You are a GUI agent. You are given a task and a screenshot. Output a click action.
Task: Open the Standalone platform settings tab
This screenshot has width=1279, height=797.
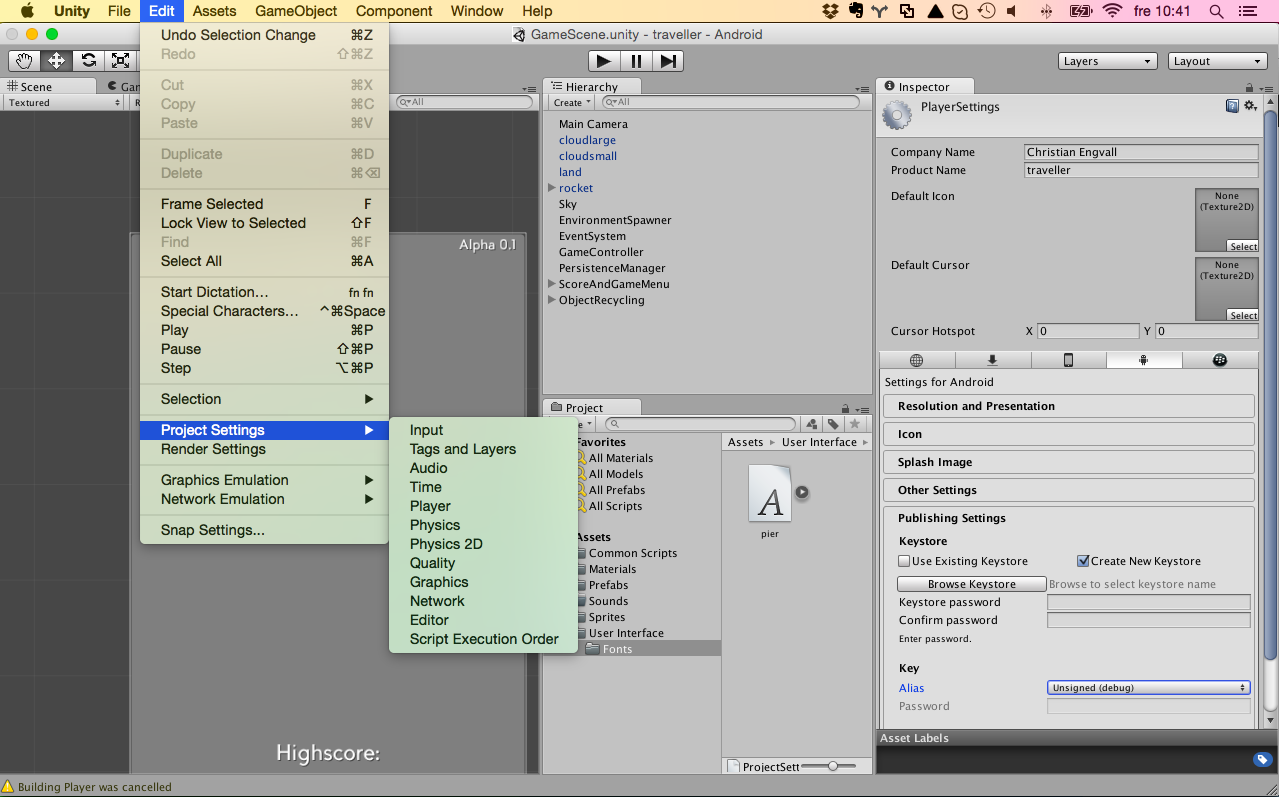(992, 361)
